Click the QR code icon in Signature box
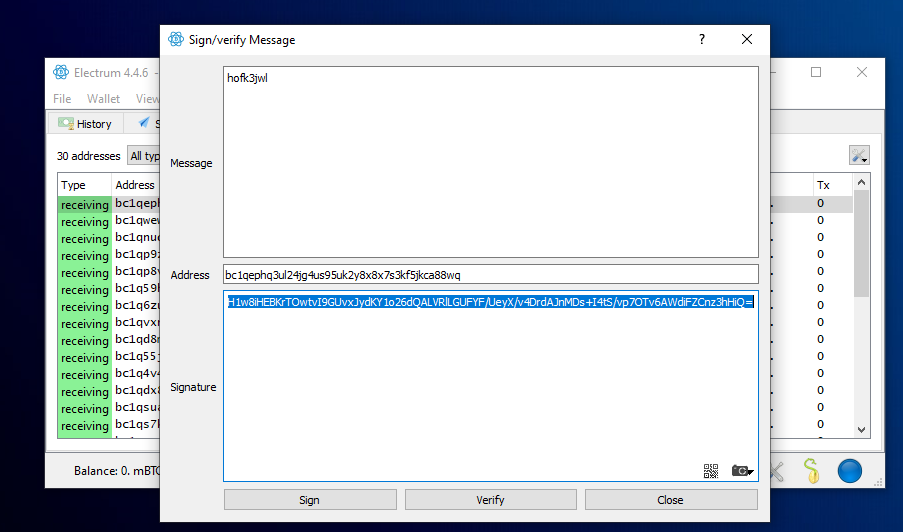This screenshot has height=532, width=903. [711, 470]
